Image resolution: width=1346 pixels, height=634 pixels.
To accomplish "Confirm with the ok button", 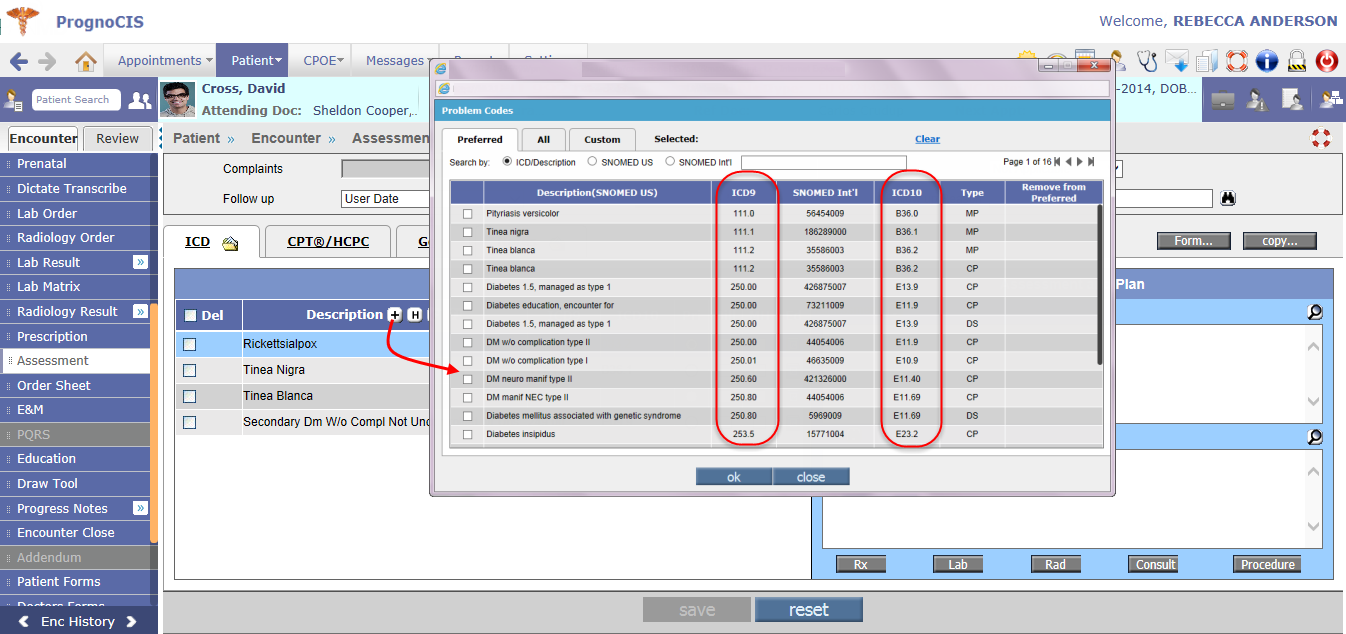I will click(x=734, y=477).
